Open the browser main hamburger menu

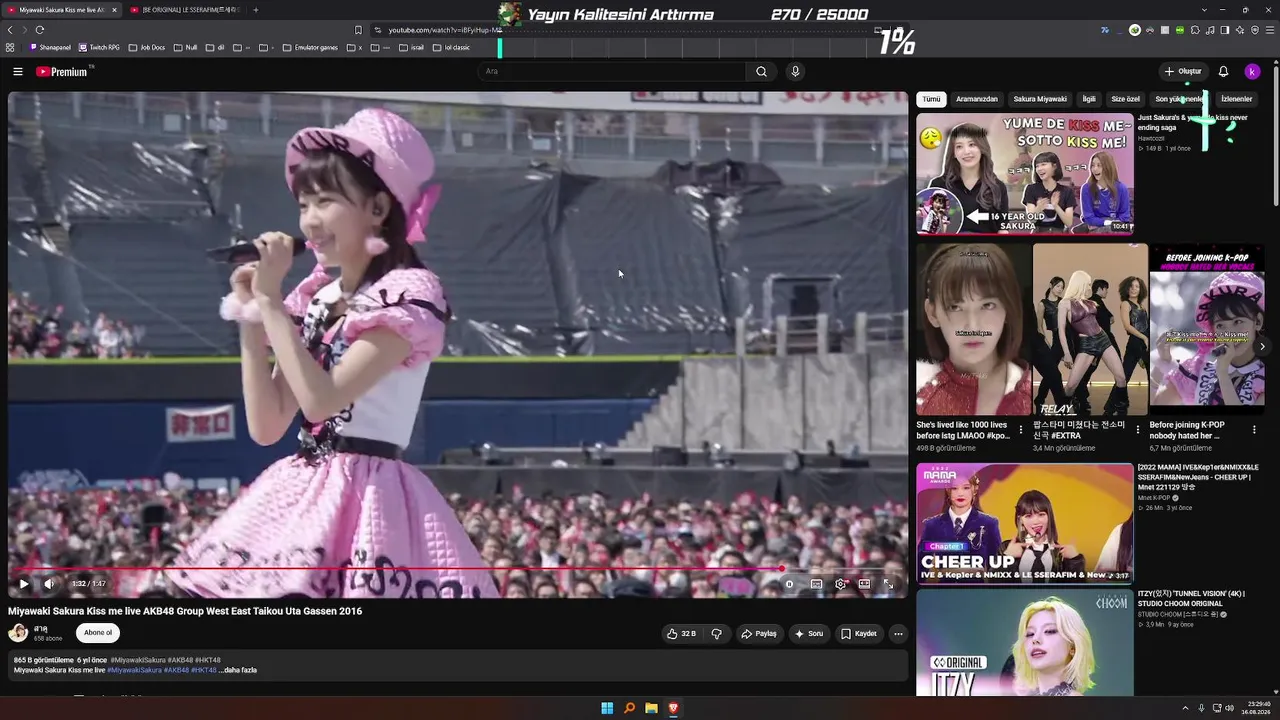click(x=1270, y=30)
